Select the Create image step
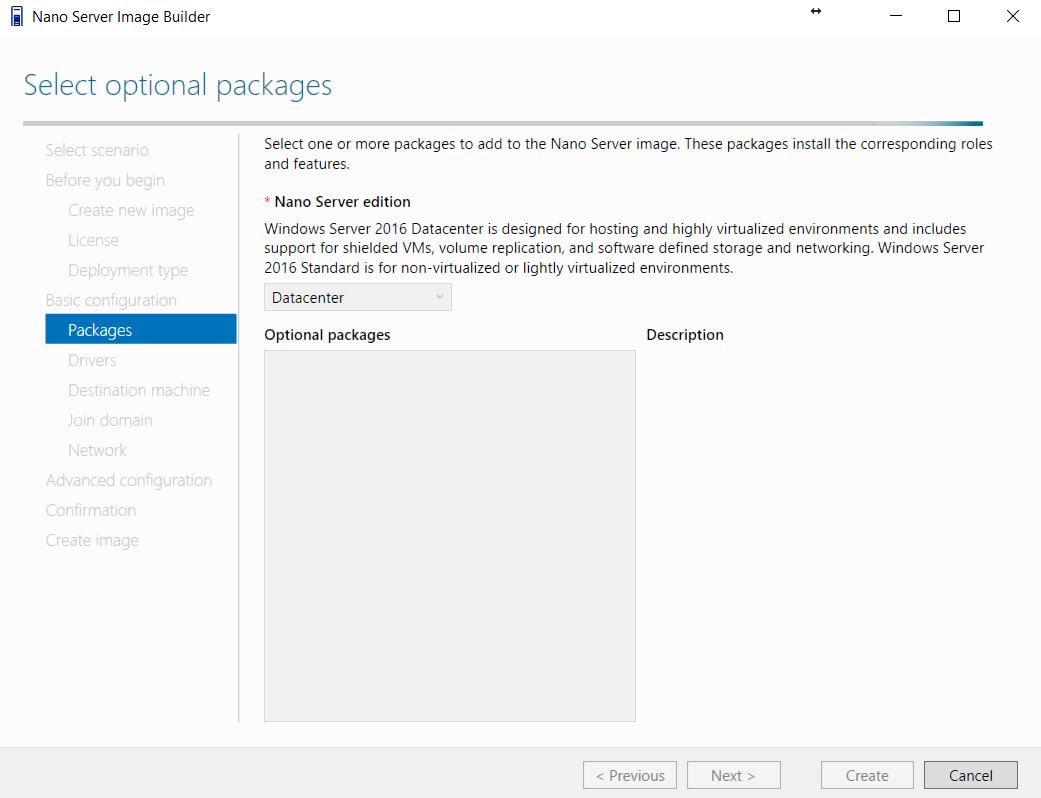Image resolution: width=1041 pixels, height=798 pixels. [92, 540]
